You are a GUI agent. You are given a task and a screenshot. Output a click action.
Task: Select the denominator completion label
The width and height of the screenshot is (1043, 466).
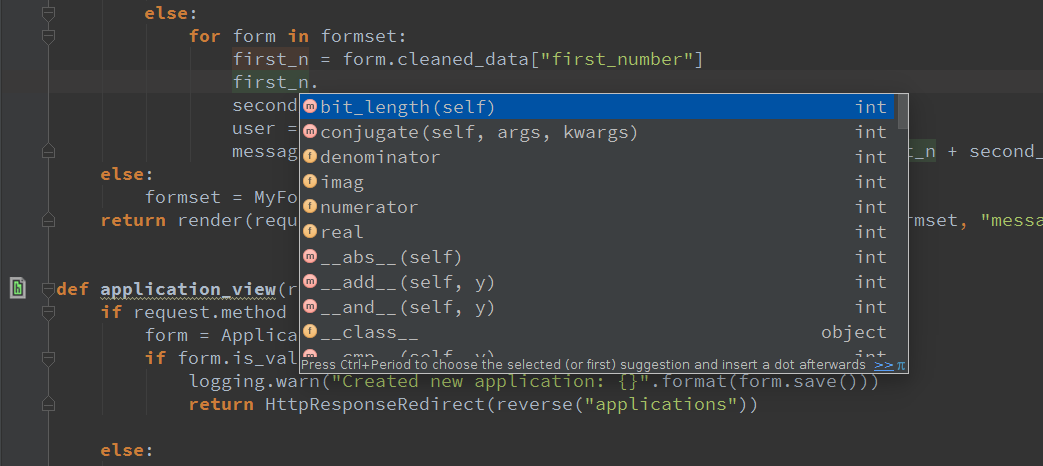[380, 157]
